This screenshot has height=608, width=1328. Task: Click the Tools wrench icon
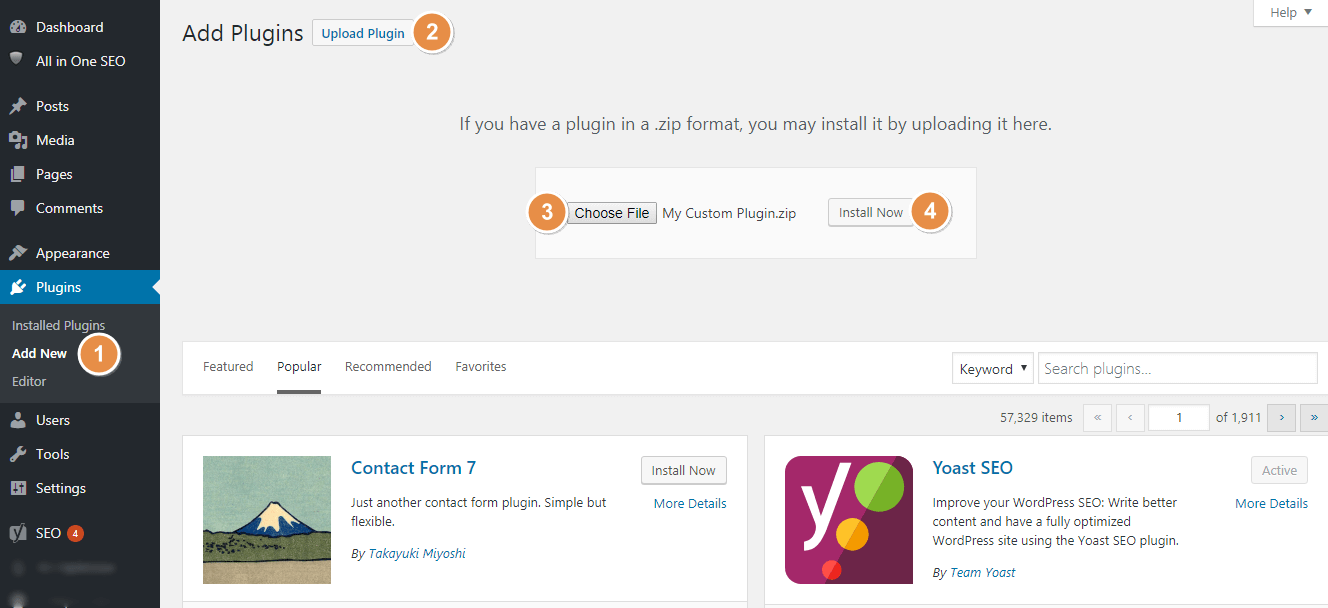pos(17,454)
